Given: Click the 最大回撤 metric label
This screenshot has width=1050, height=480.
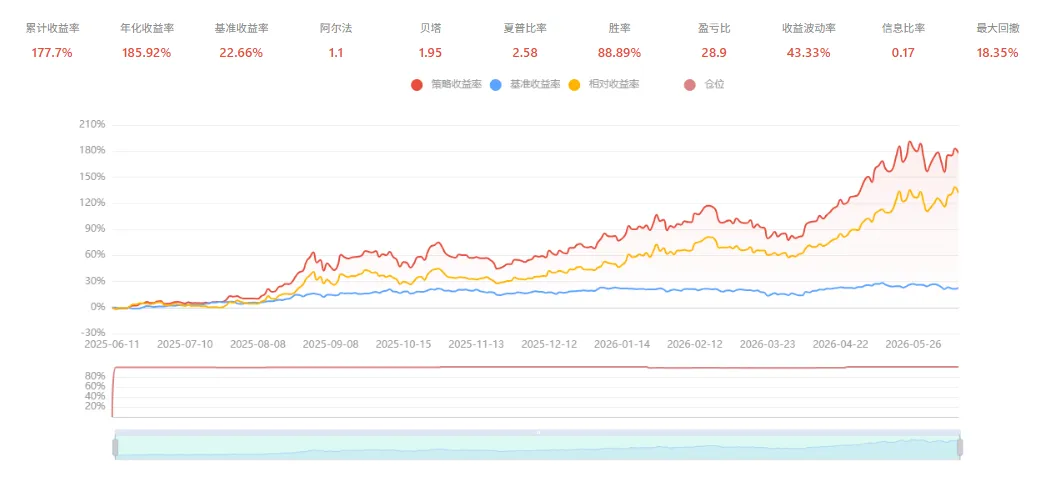Looking at the screenshot, I should pyautogui.click(x=998, y=29).
